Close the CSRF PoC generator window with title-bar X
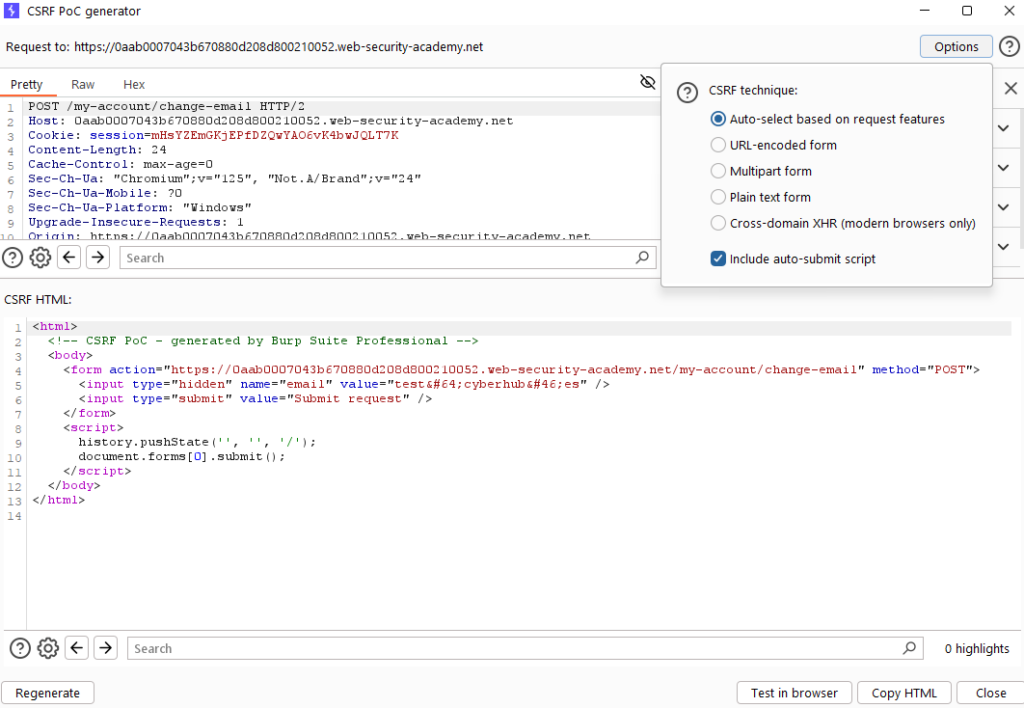The height and width of the screenshot is (708, 1024). click(x=1009, y=11)
